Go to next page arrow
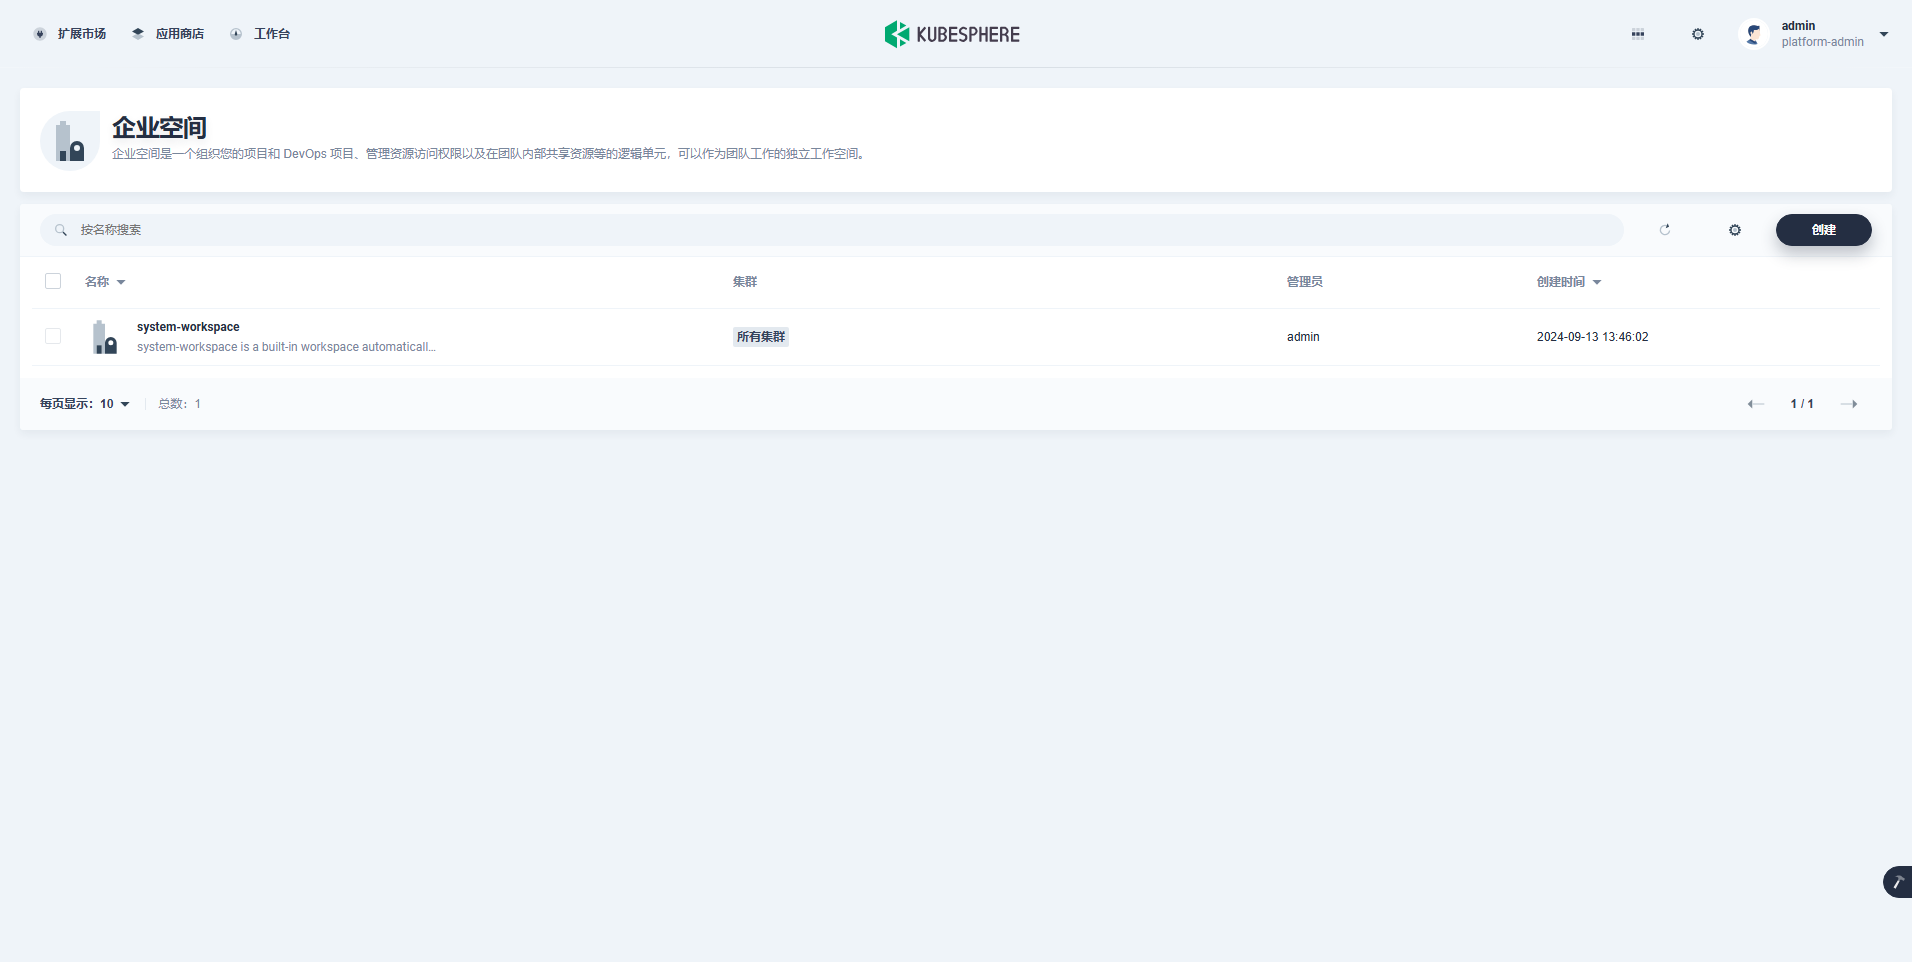 (1849, 404)
